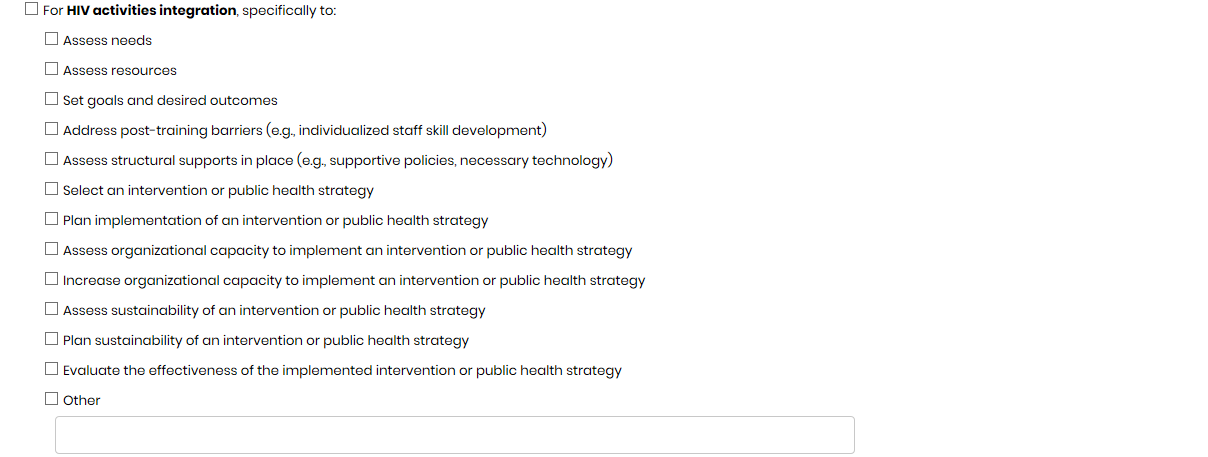This screenshot has height=457, width=1208.
Task: Click the 'Other' option label text
Action: pos(82,401)
